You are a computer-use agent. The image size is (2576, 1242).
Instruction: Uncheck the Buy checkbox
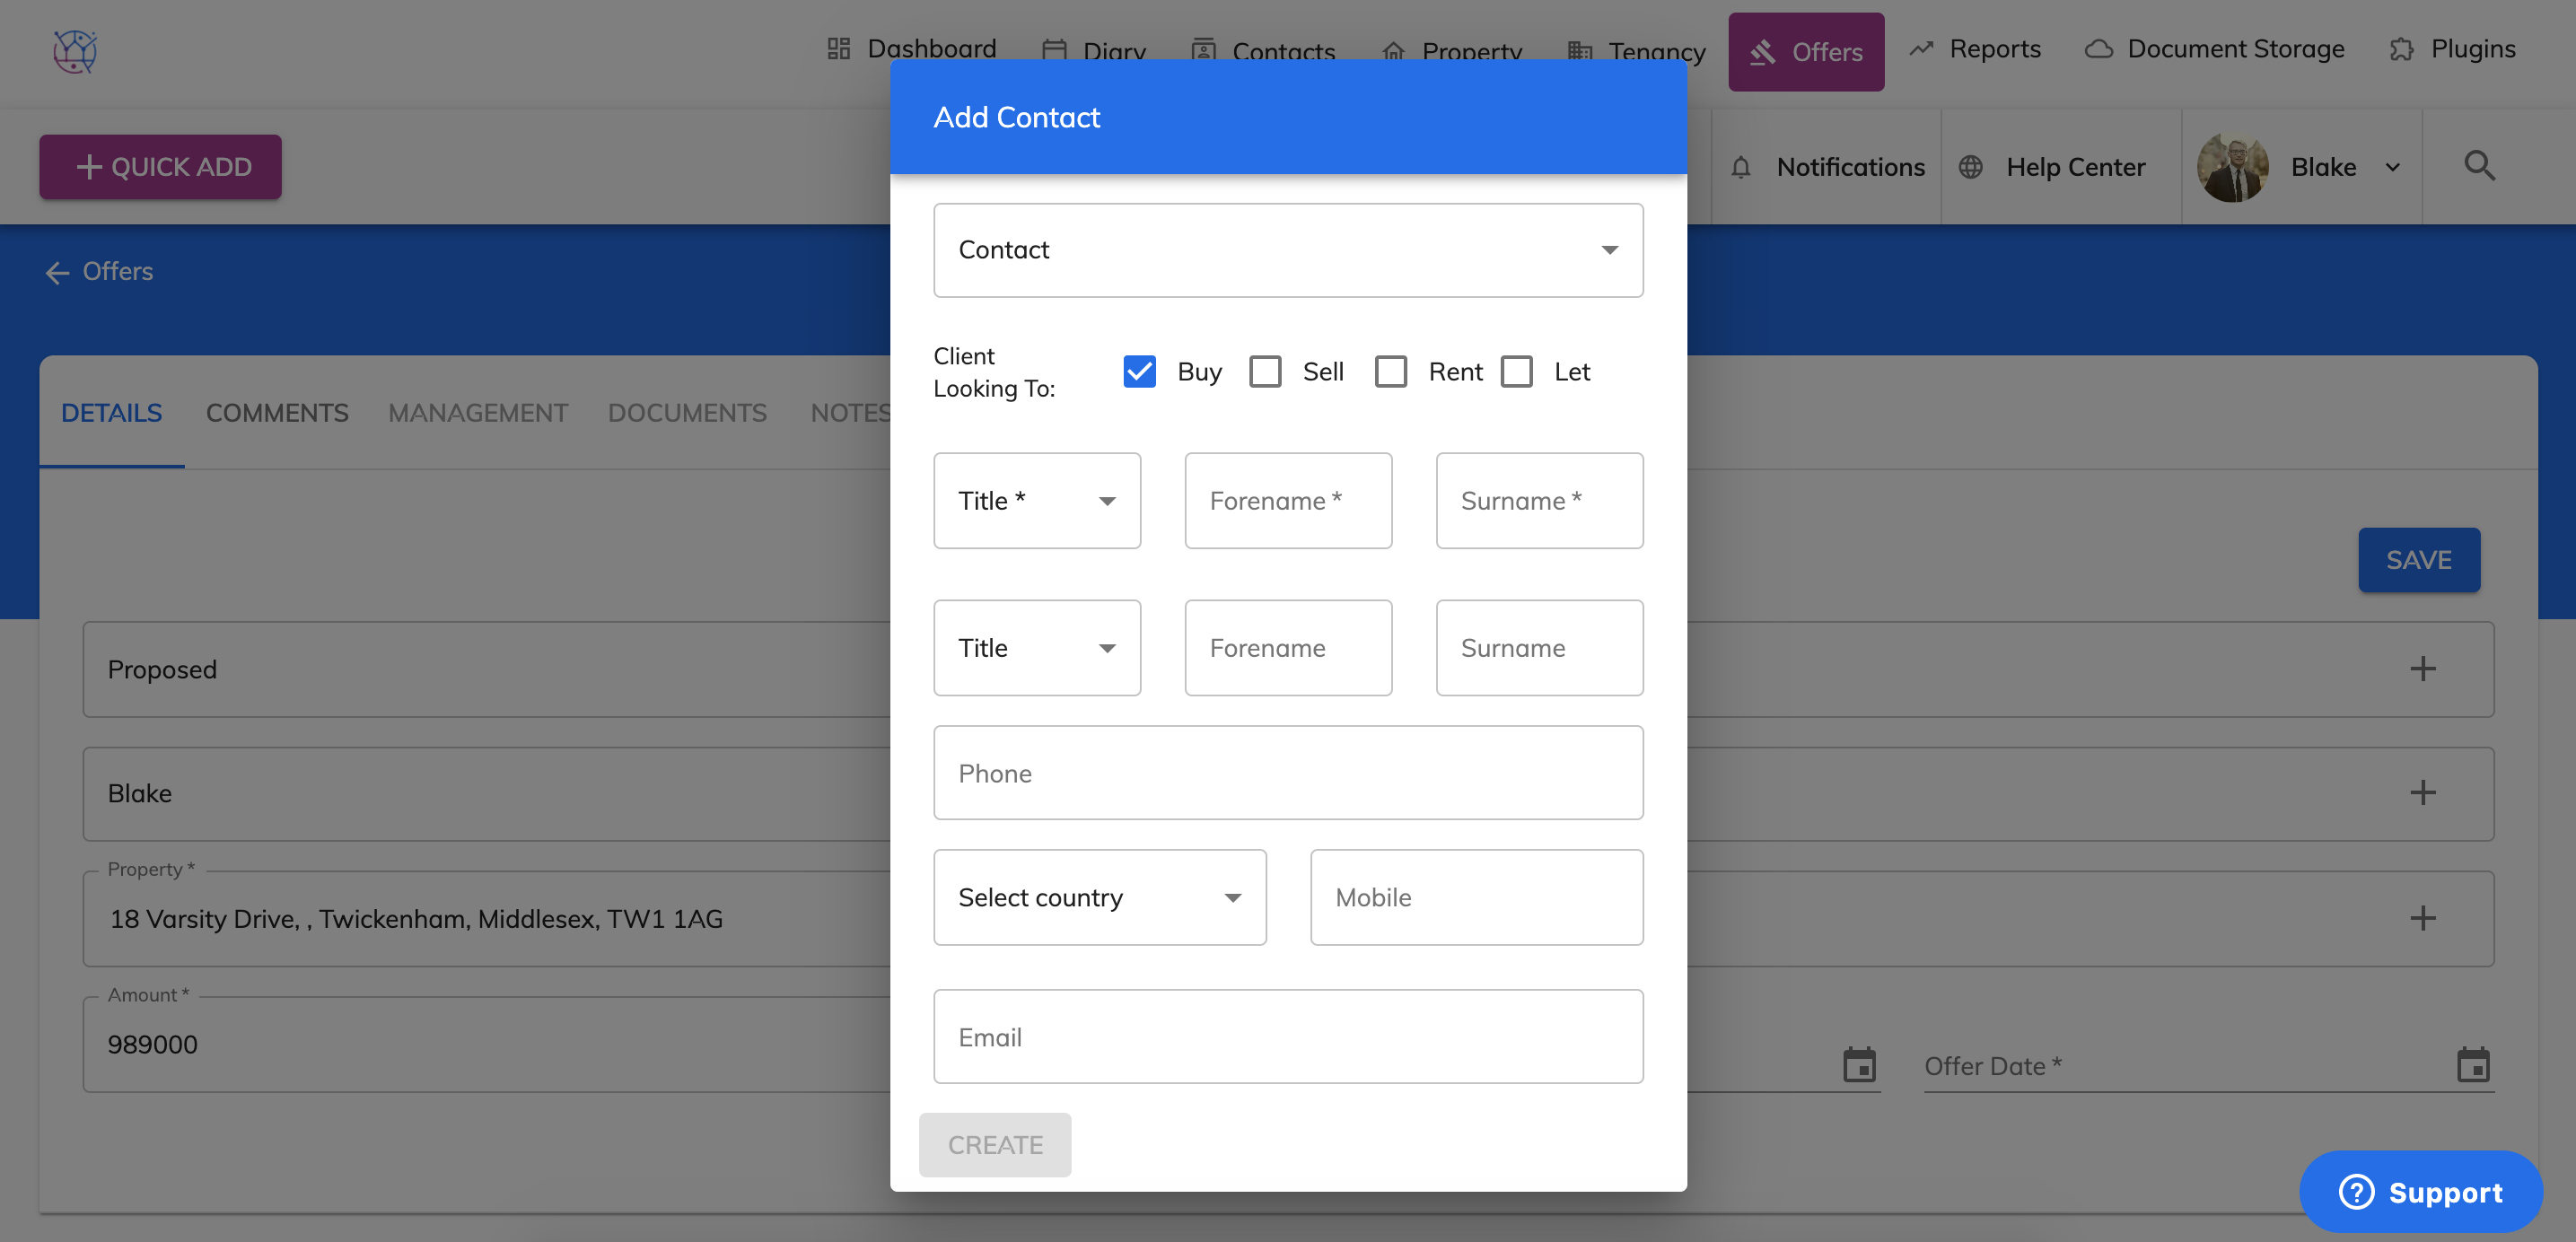1139,372
